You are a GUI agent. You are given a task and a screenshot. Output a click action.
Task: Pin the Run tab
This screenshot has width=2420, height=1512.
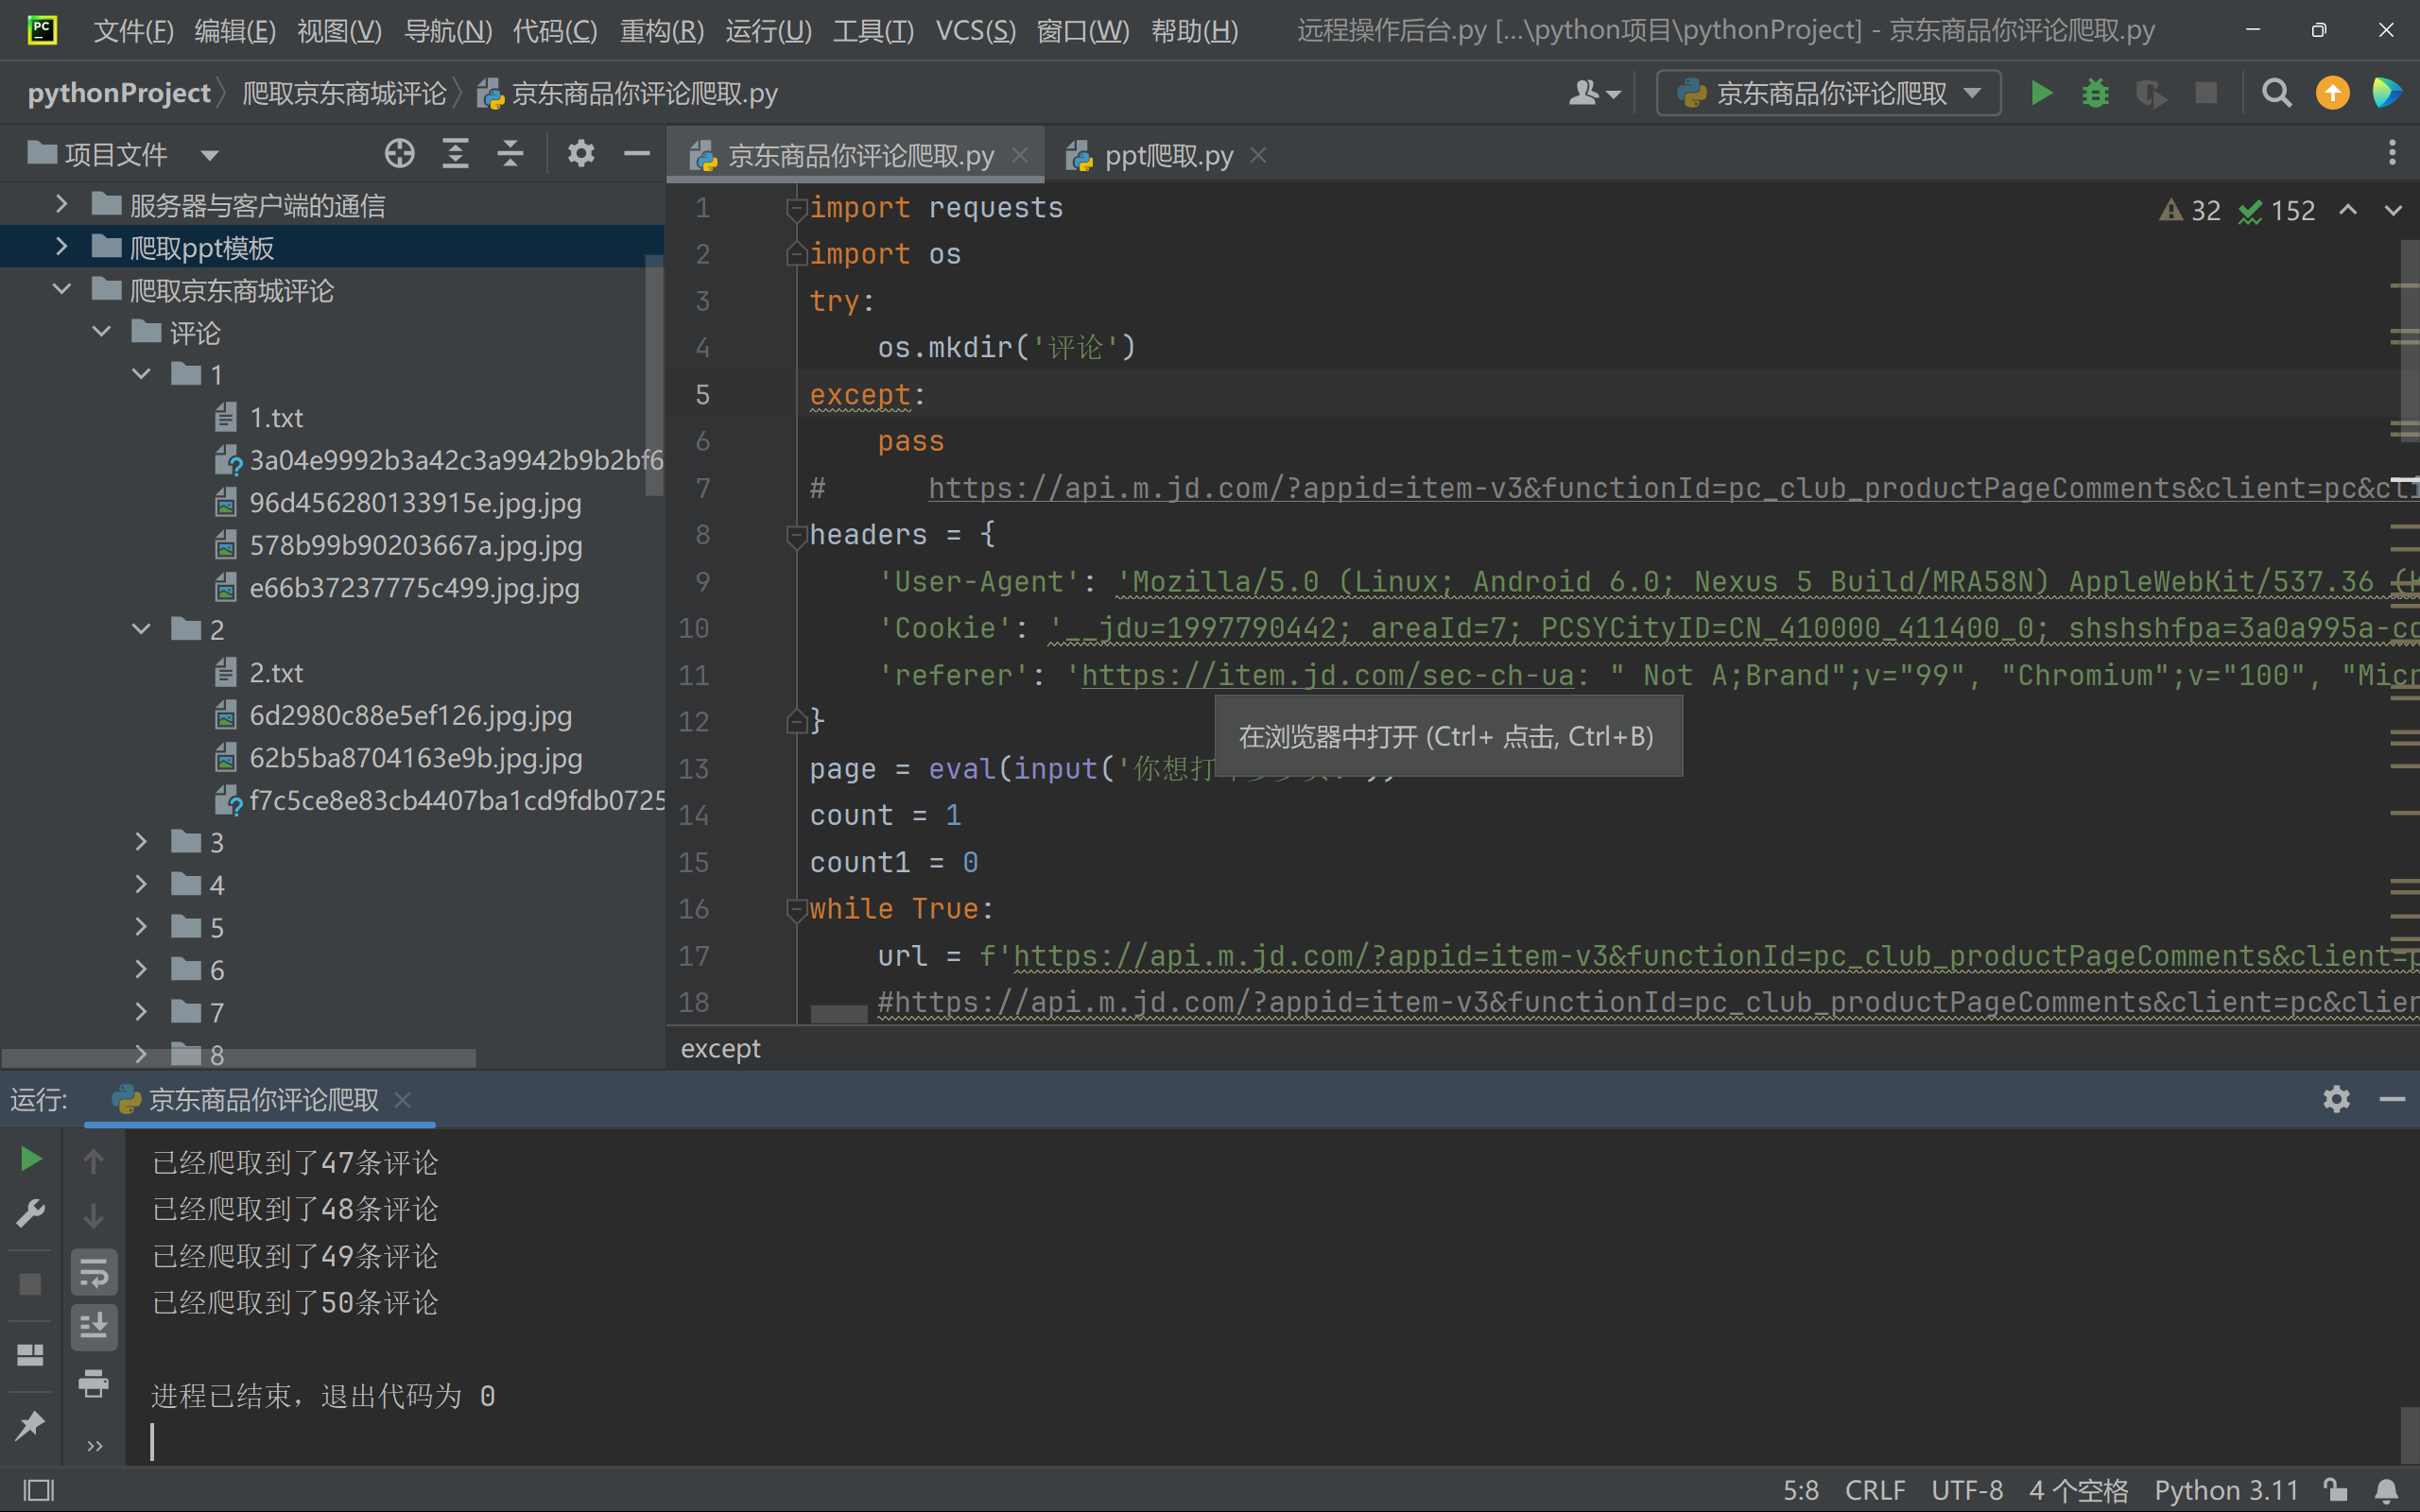tap(31, 1424)
